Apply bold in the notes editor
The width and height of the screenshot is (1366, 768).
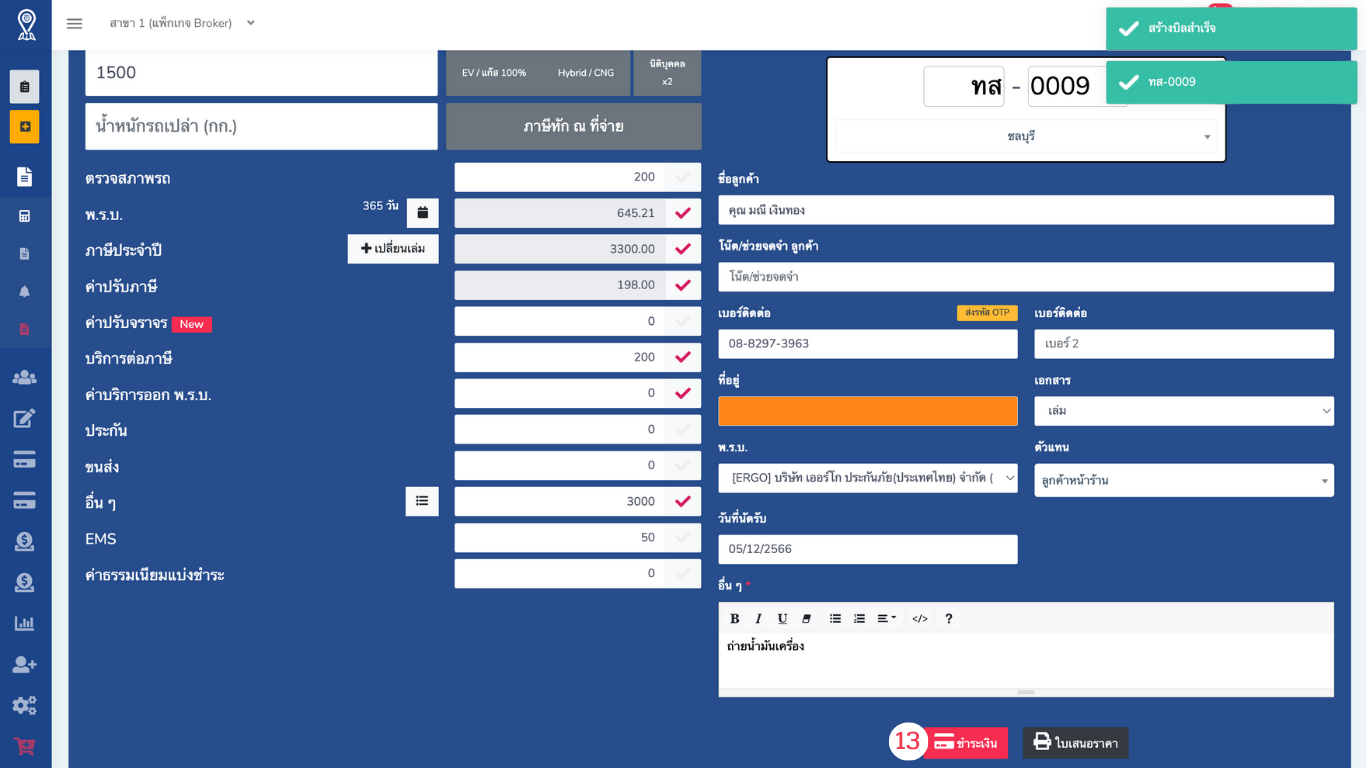pos(735,619)
